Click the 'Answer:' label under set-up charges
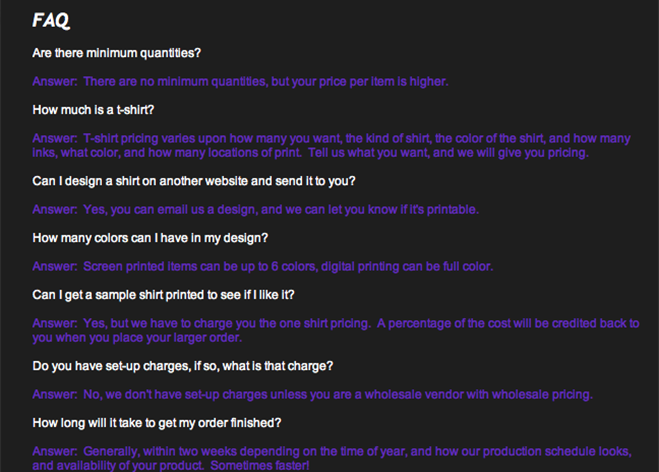The image size is (659, 472). pyautogui.click(x=55, y=395)
